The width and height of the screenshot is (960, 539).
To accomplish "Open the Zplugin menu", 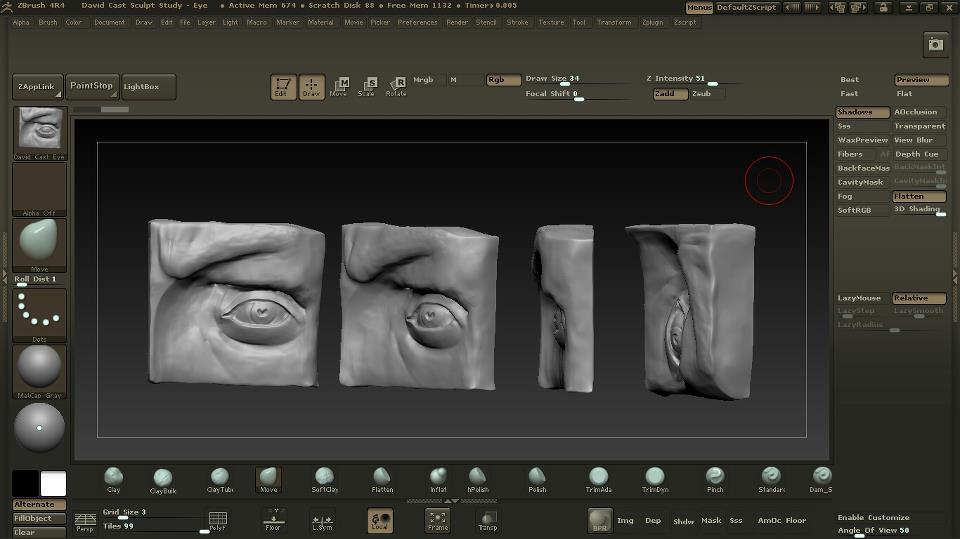I will 653,23.
